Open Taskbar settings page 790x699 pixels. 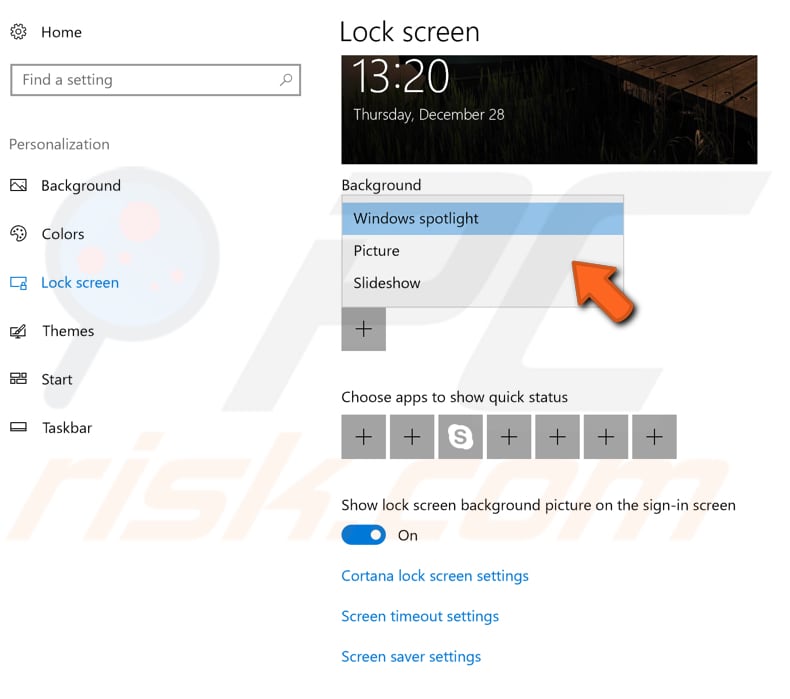point(67,428)
